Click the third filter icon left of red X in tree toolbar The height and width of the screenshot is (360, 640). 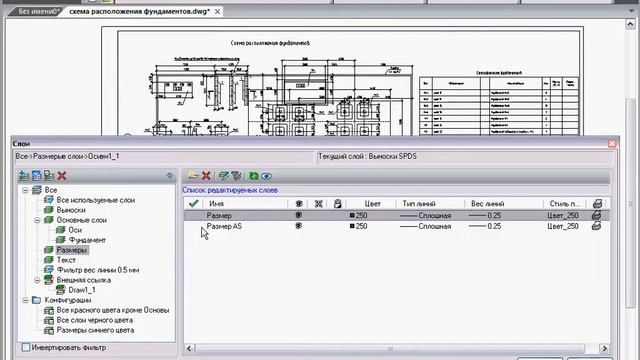tap(49, 176)
